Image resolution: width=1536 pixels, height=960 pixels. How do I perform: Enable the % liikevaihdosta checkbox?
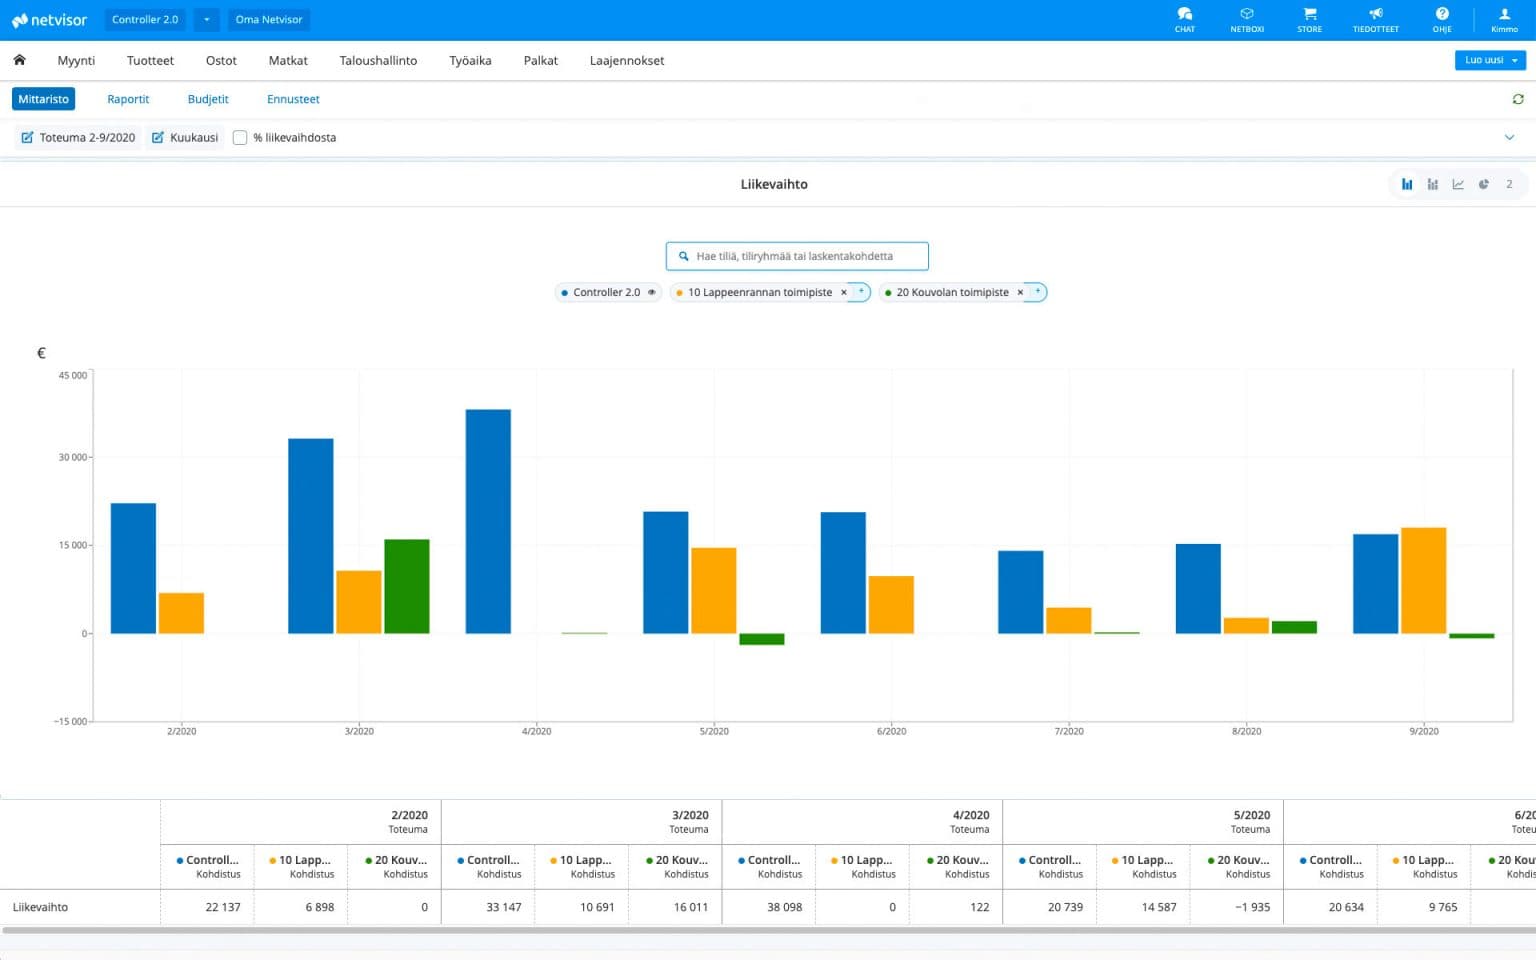pyautogui.click(x=240, y=138)
